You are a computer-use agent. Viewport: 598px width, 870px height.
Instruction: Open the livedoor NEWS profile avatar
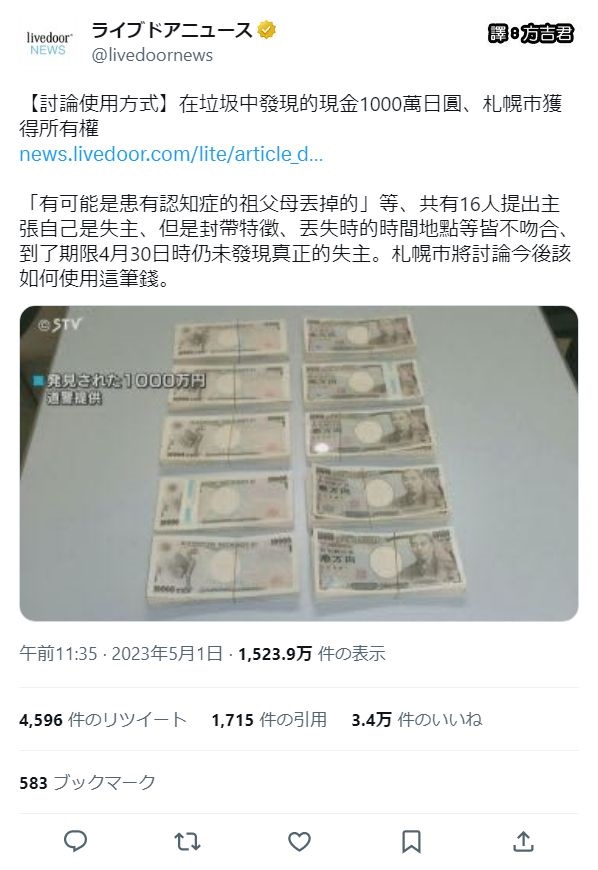[48, 43]
